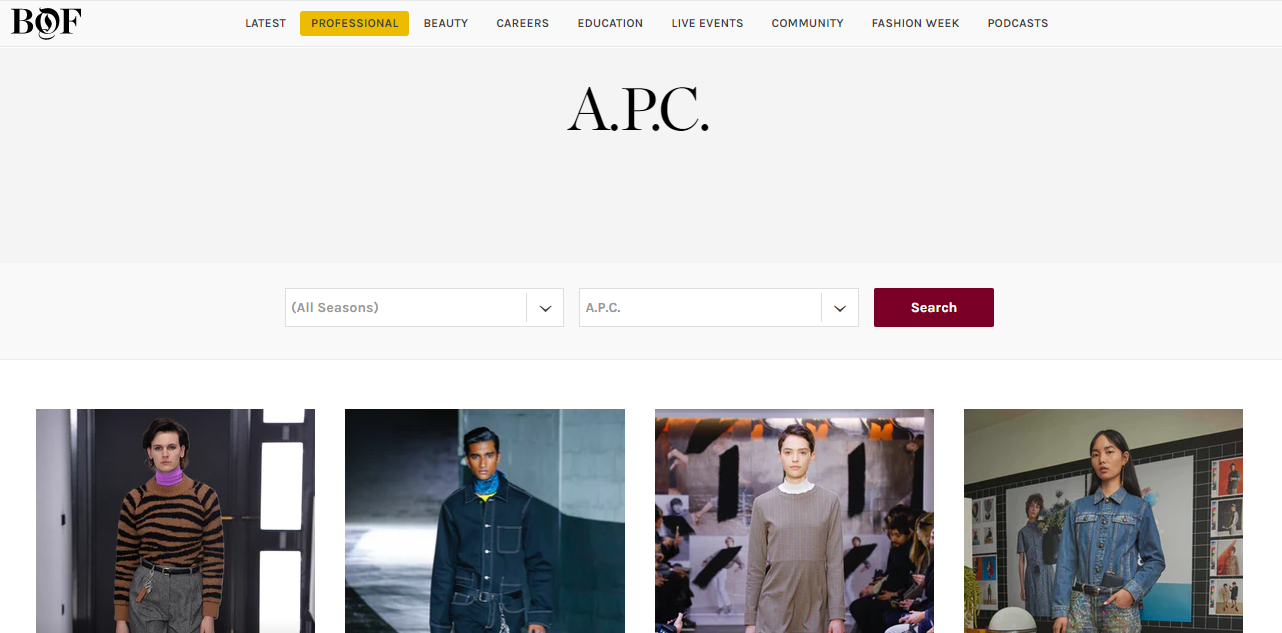Viewport: 1282px width, 633px height.
Task: Open the Beauty menu item
Action: pos(446,23)
